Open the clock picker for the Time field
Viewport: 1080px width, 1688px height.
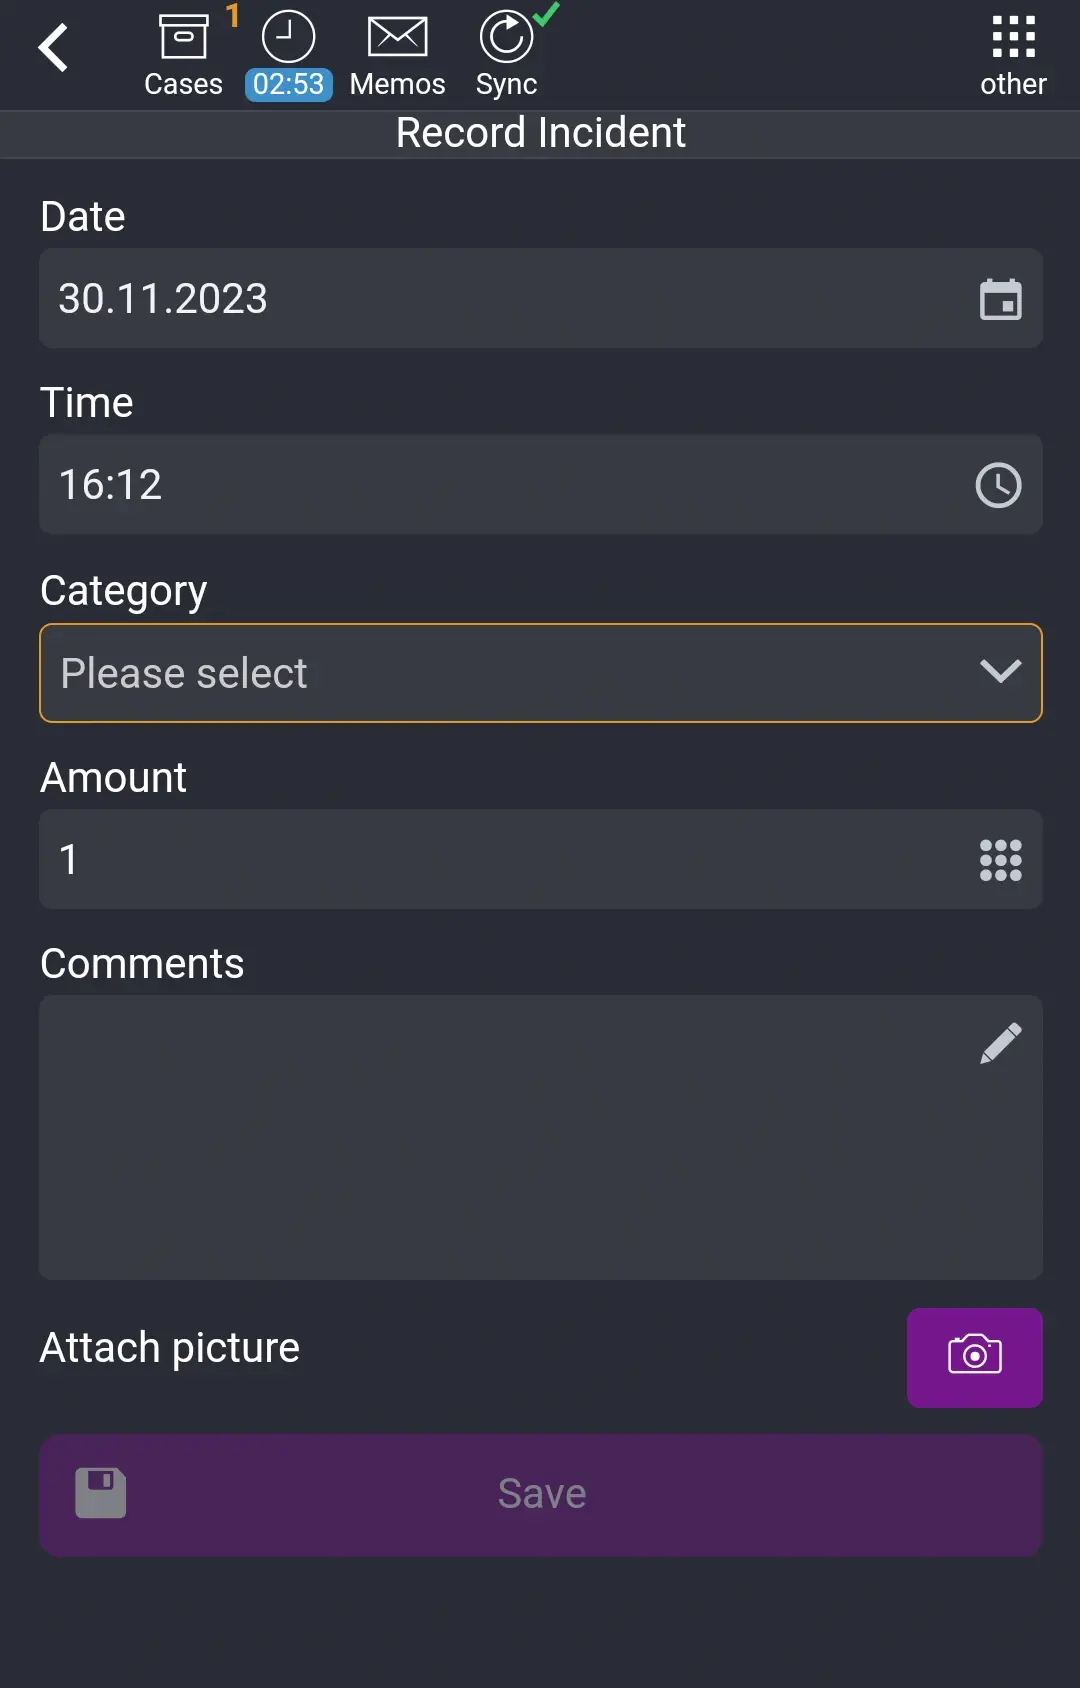point(998,485)
